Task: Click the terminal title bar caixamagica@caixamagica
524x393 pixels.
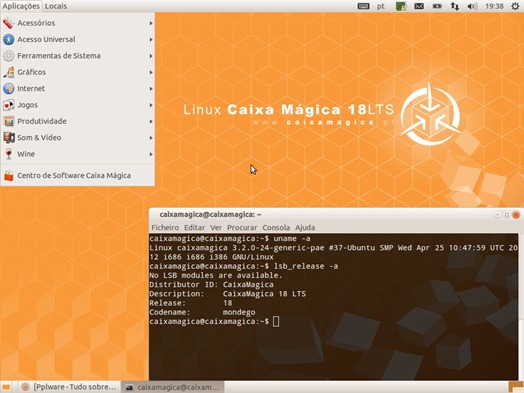Action: (210, 215)
